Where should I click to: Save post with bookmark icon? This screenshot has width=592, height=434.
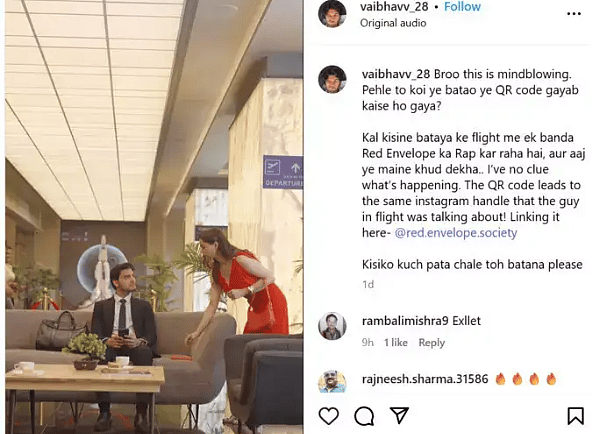tap(575, 416)
